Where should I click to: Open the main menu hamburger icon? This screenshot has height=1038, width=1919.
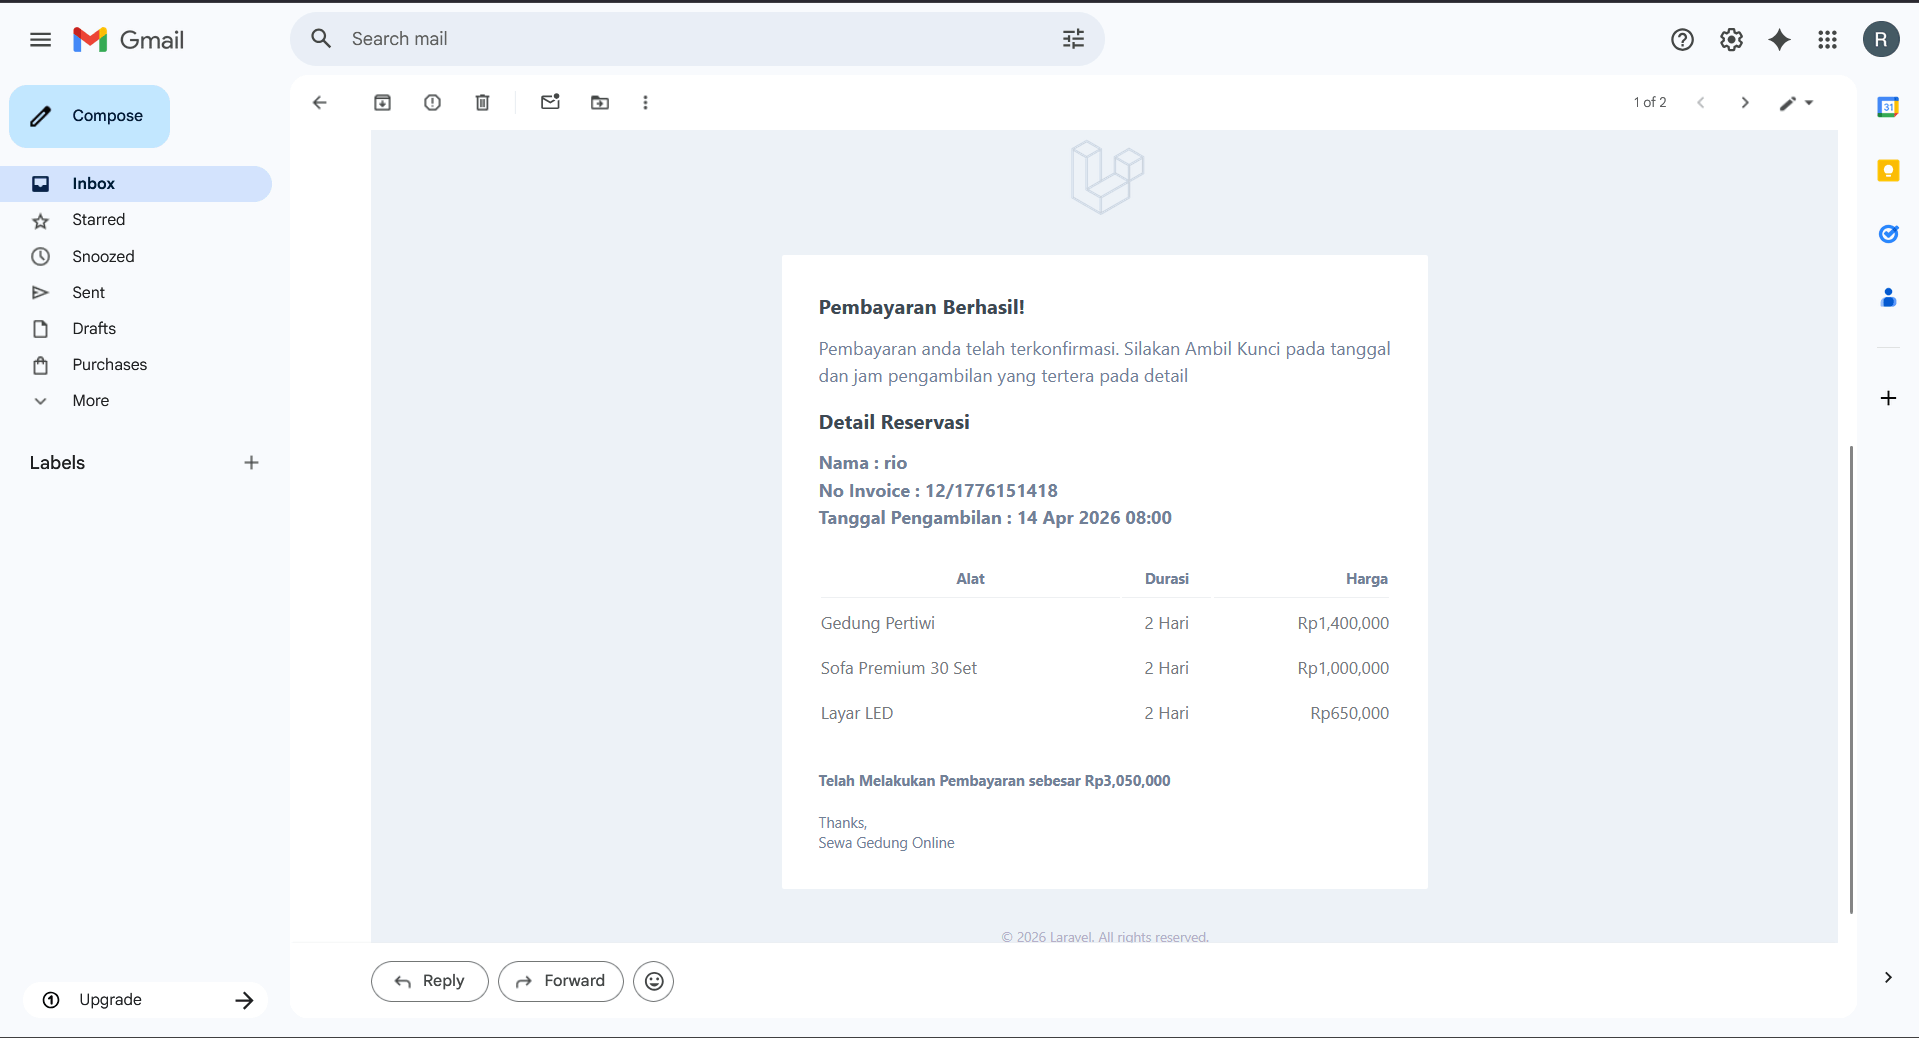pos(40,40)
